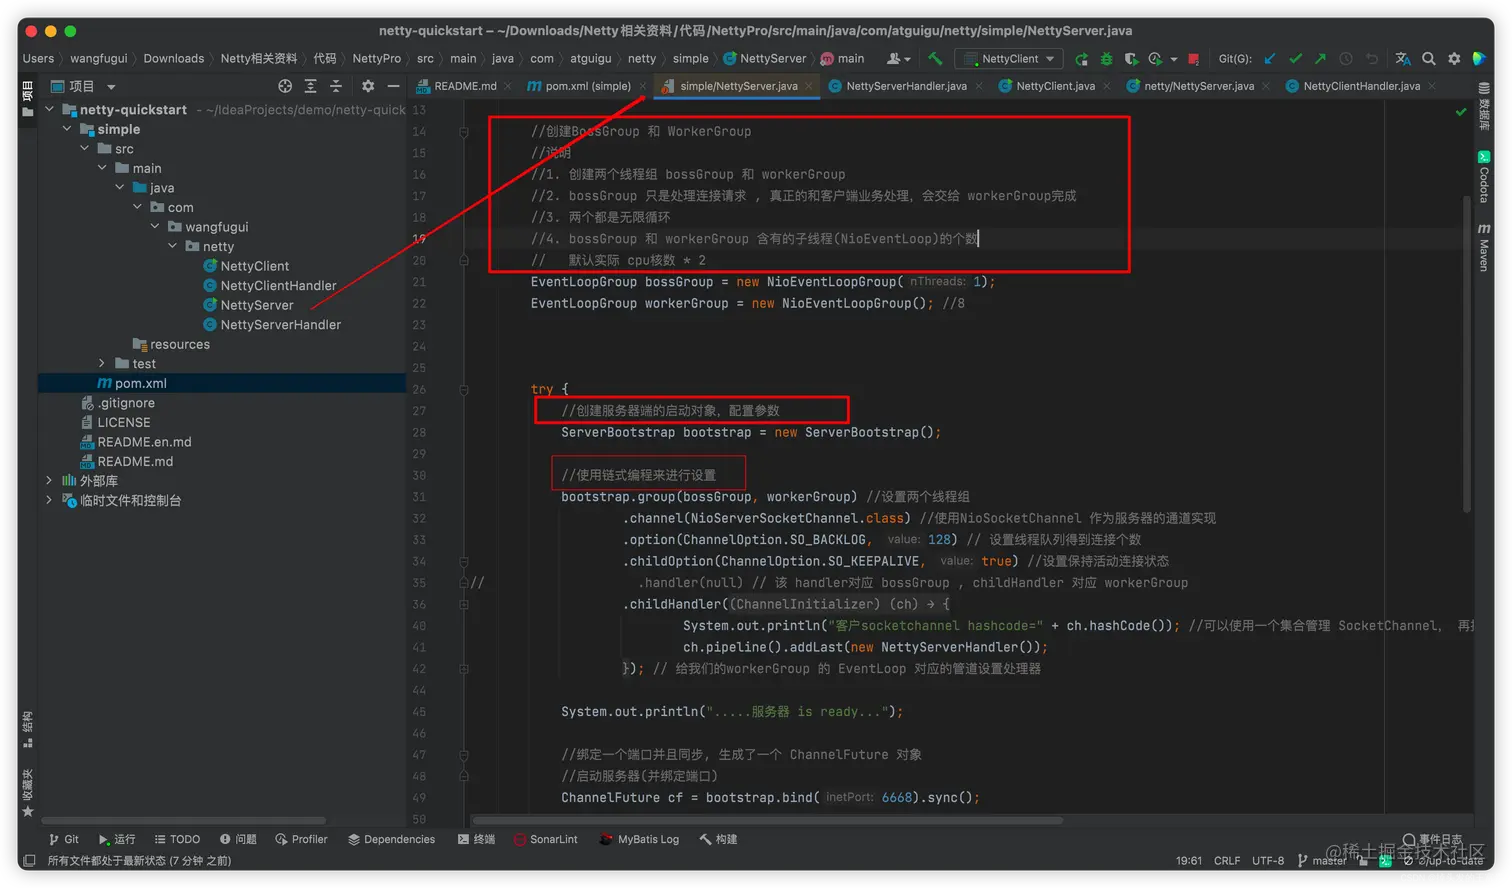Click the Run with Coverage icon
Image resolution: width=1512 pixels, height=888 pixels.
[1131, 59]
